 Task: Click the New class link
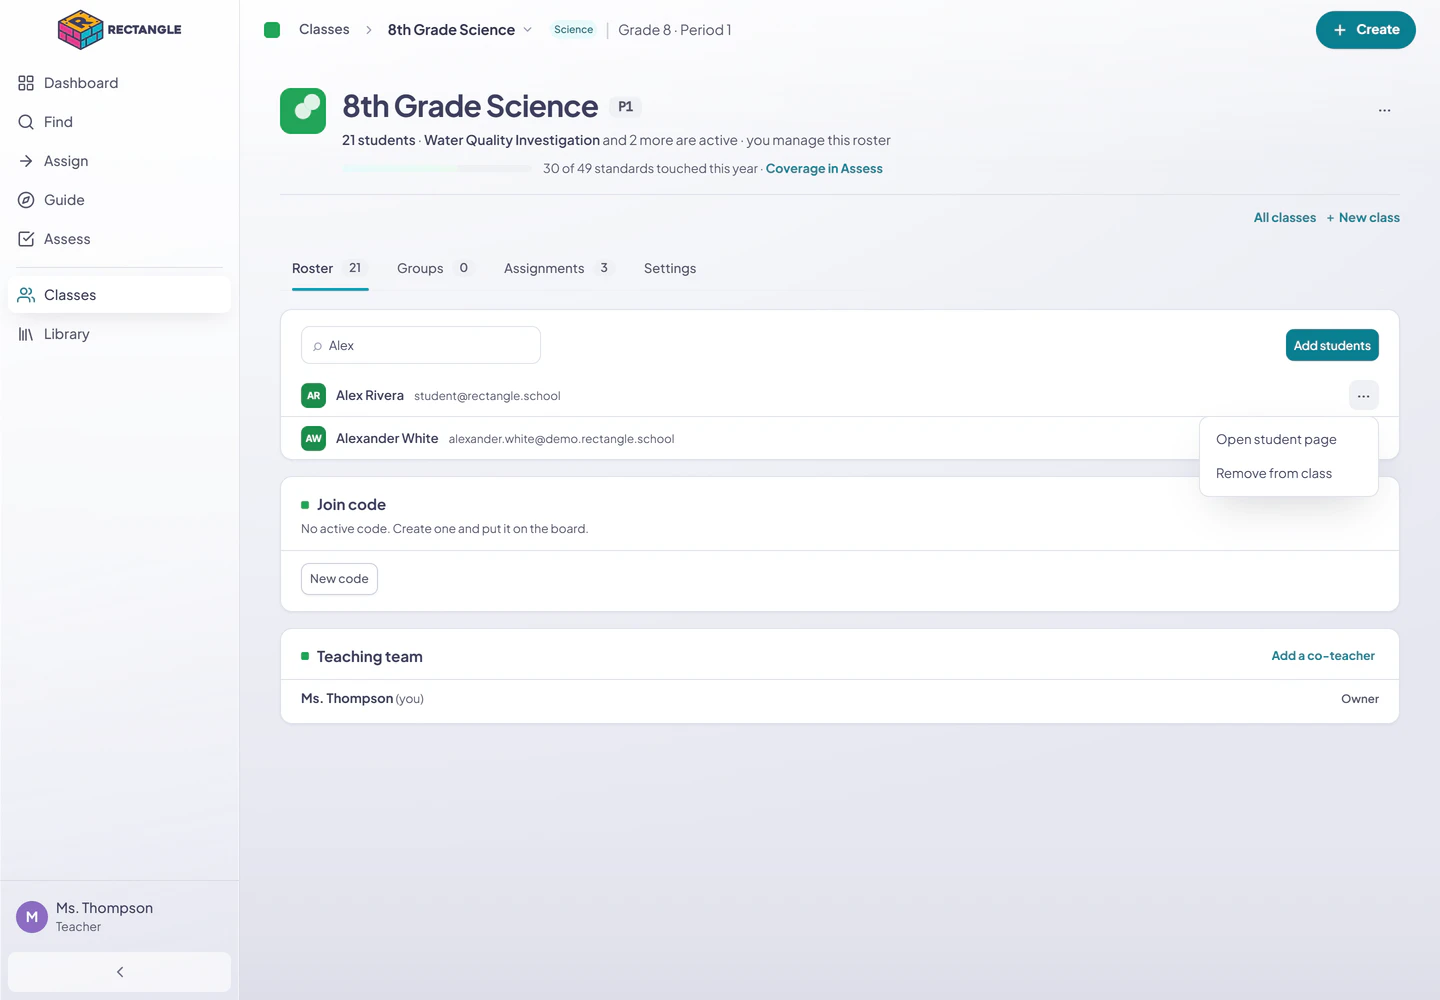click(1363, 218)
